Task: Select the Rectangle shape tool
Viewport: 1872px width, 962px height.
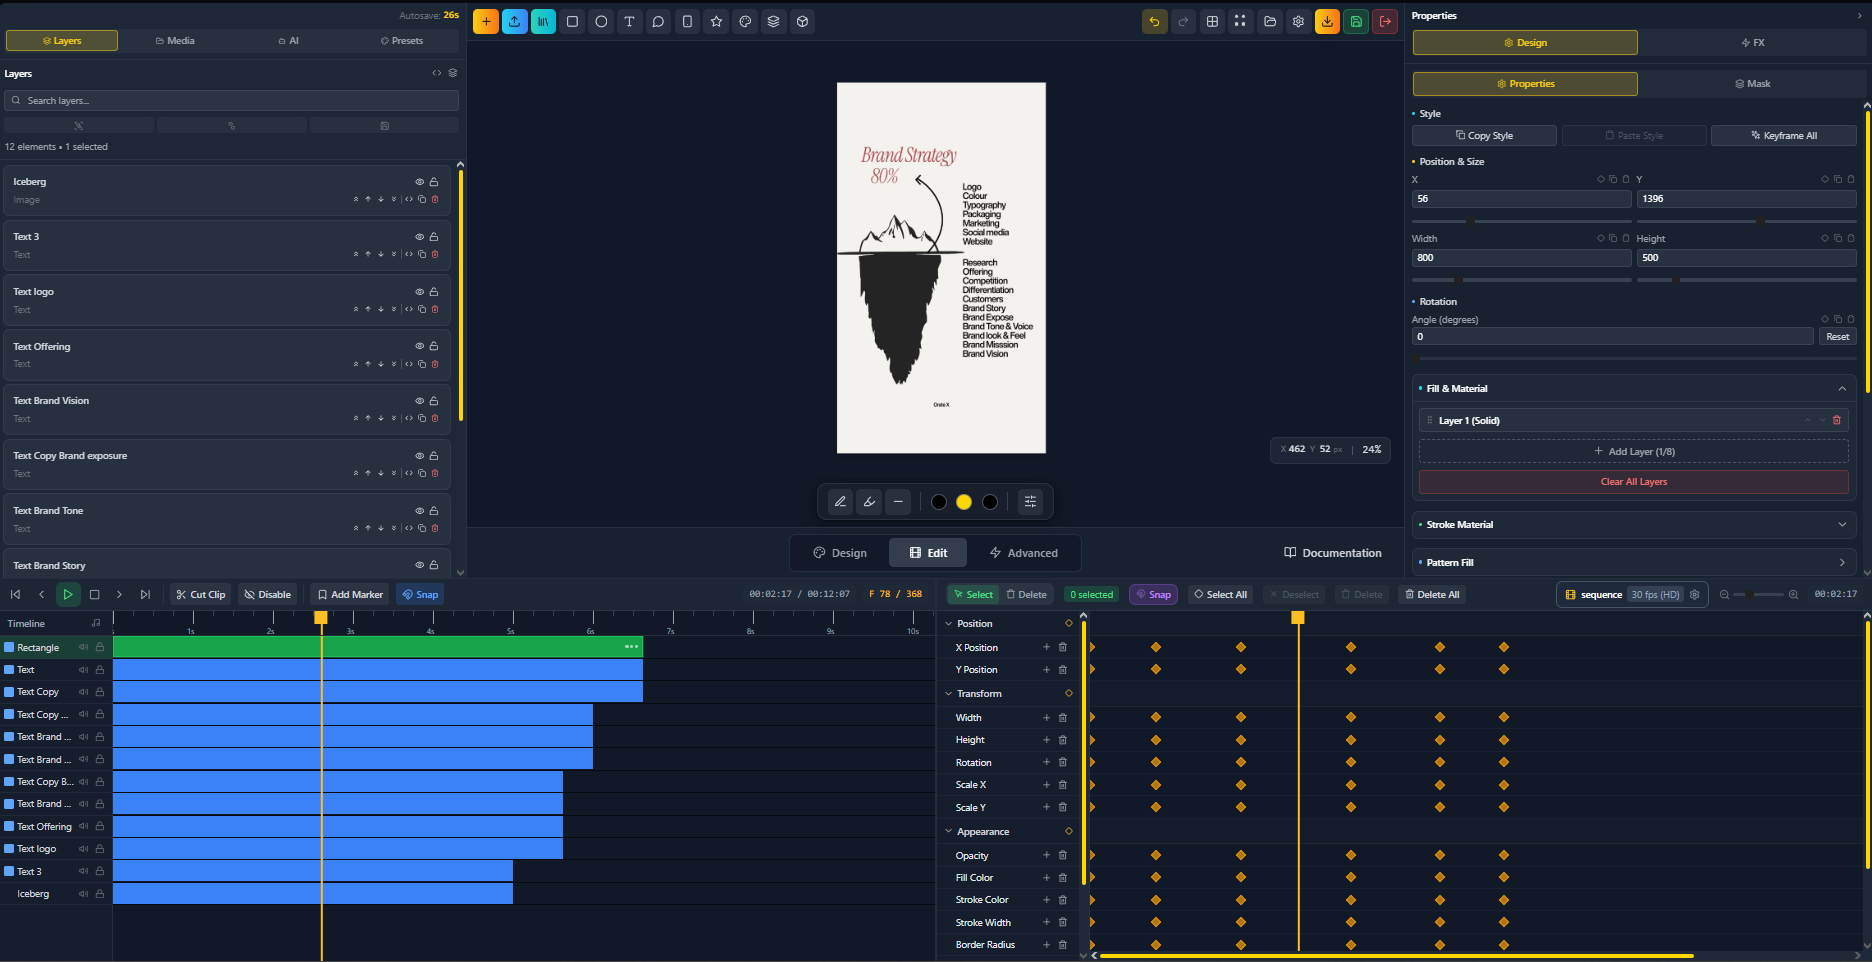Action: (572, 21)
